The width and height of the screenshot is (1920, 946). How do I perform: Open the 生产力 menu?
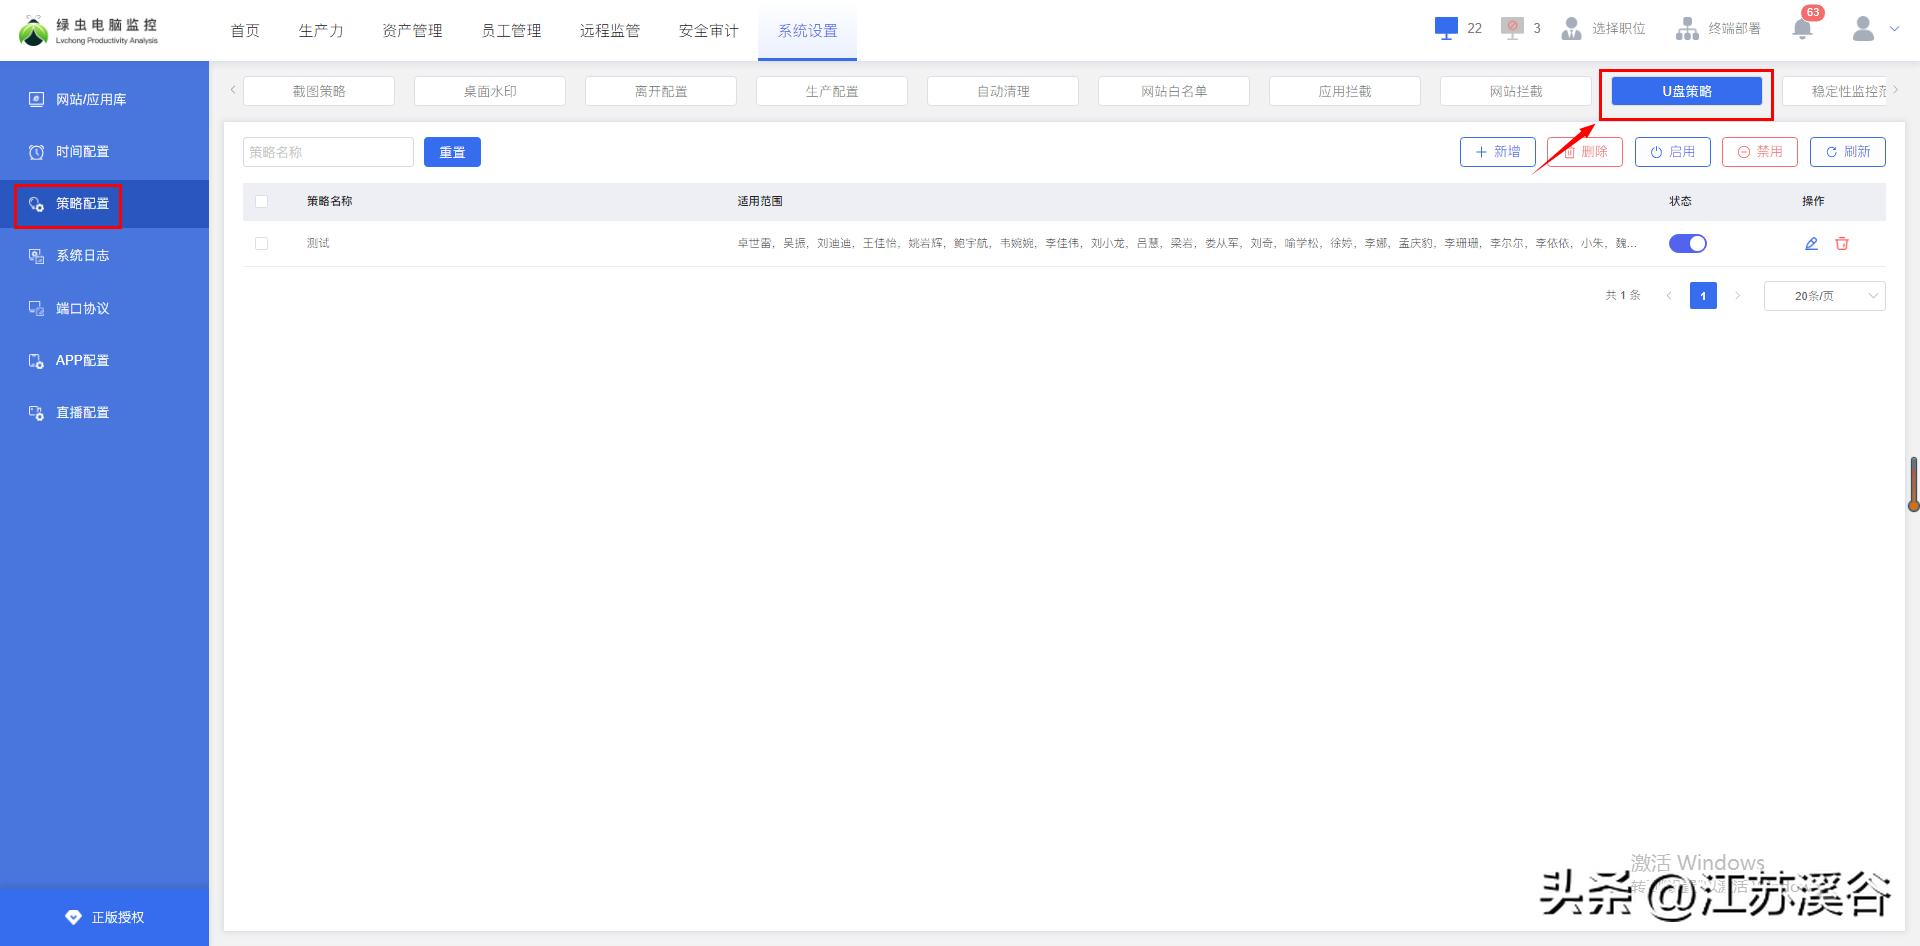click(321, 31)
